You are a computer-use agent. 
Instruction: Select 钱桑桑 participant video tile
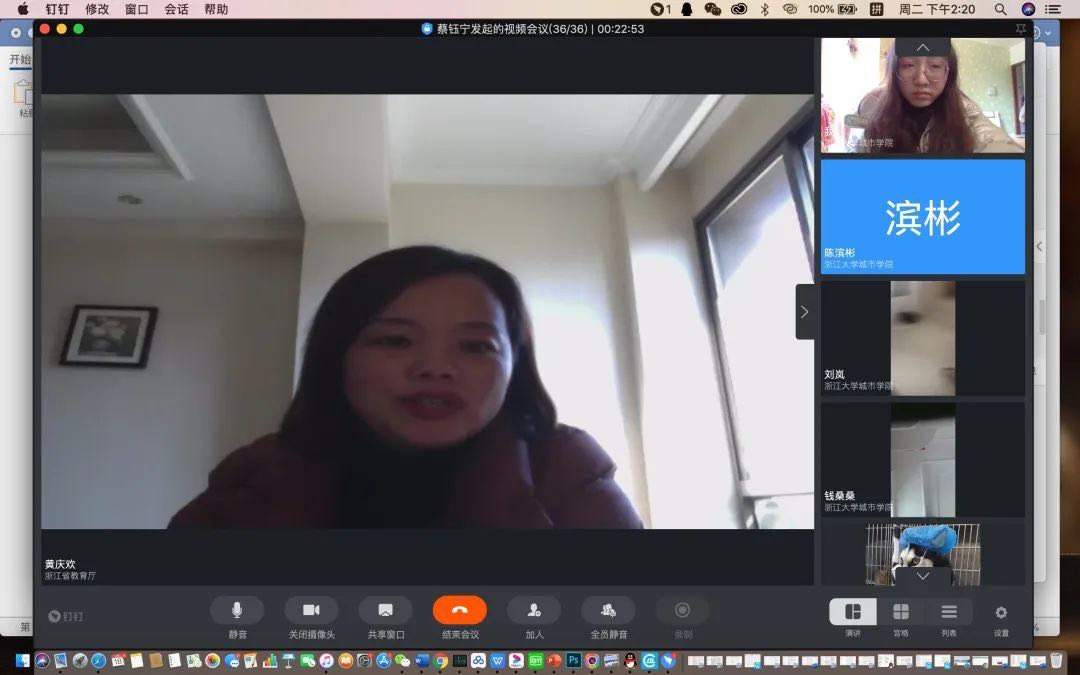(x=923, y=459)
